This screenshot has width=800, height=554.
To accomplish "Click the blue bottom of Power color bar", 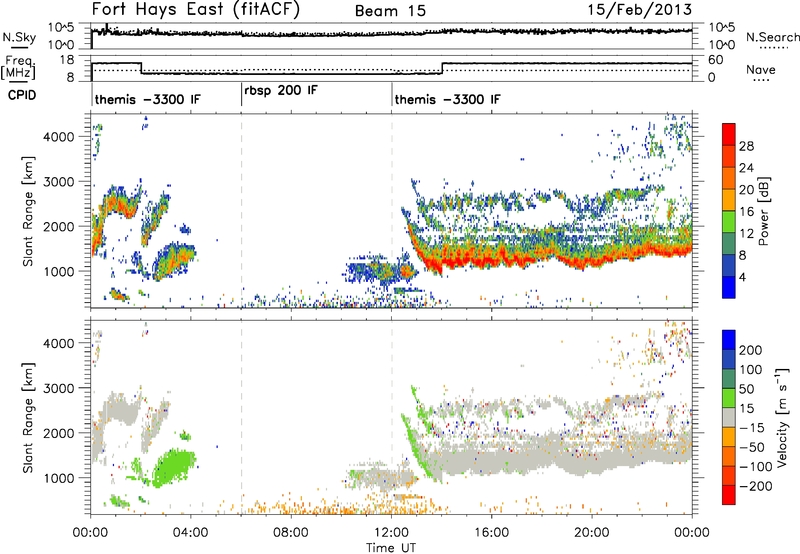I will click(729, 287).
